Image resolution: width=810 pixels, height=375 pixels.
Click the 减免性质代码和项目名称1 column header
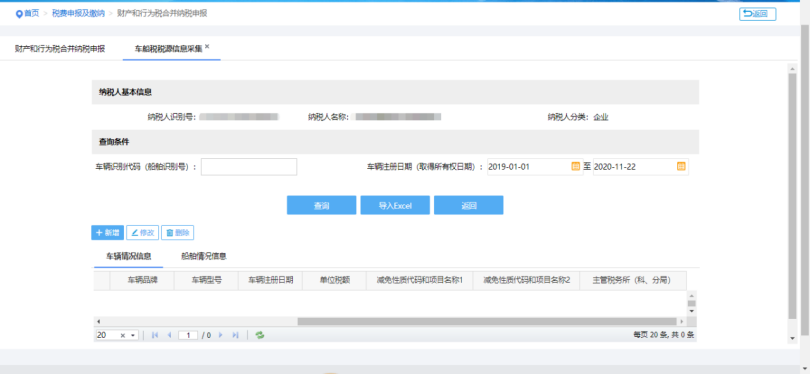[419, 280]
